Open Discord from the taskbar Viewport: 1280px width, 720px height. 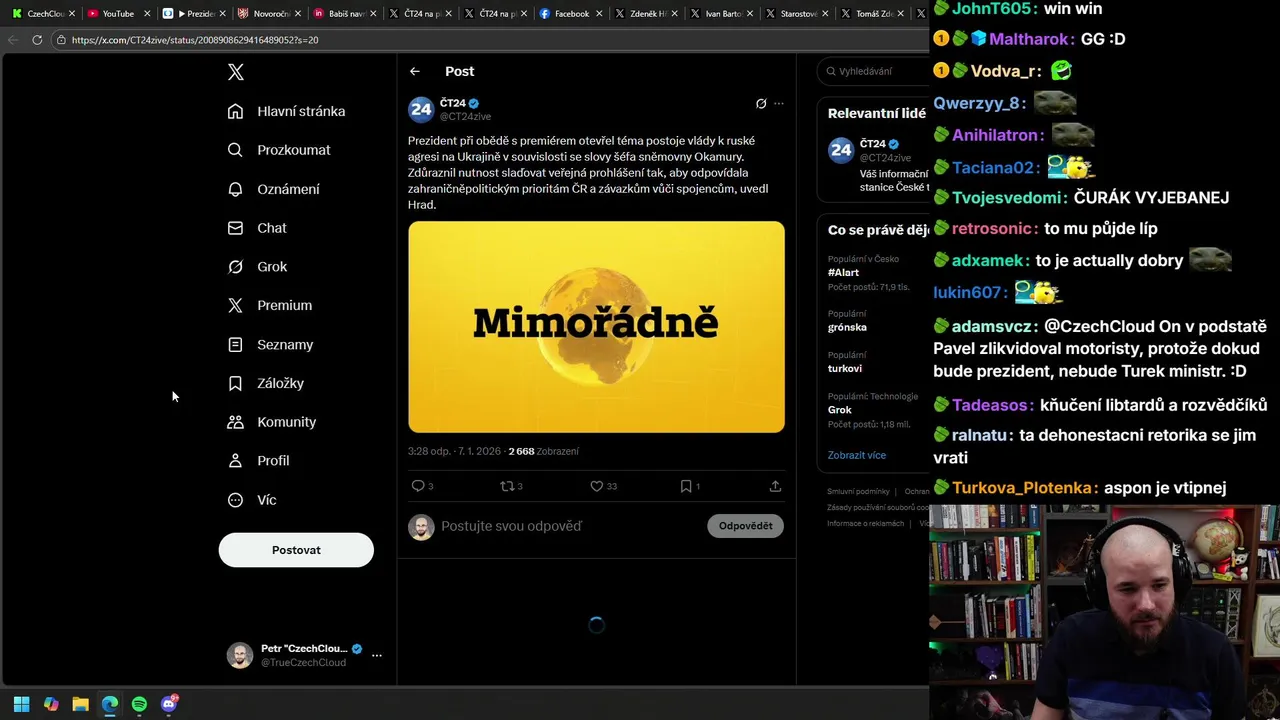(169, 704)
